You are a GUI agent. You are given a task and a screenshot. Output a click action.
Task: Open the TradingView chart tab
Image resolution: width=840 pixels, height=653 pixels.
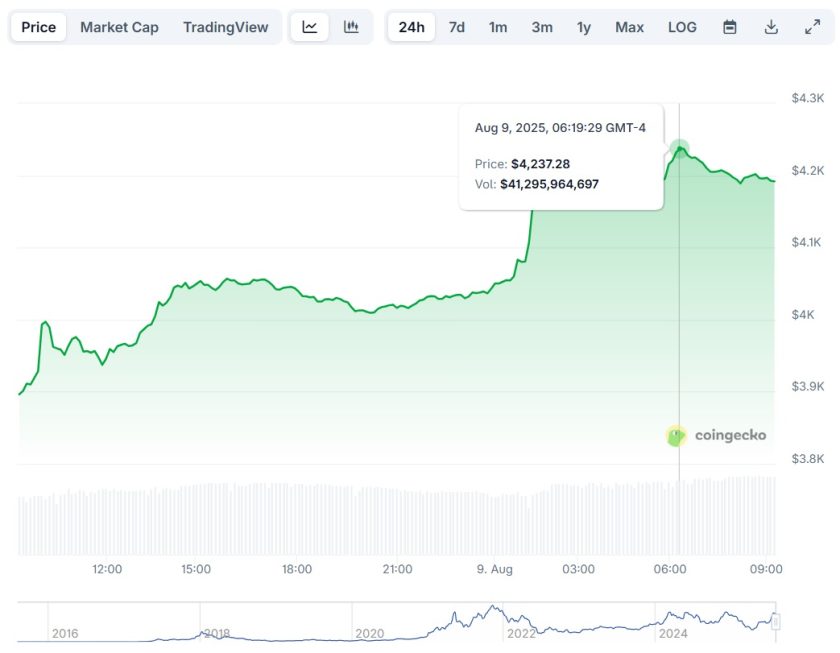click(226, 27)
